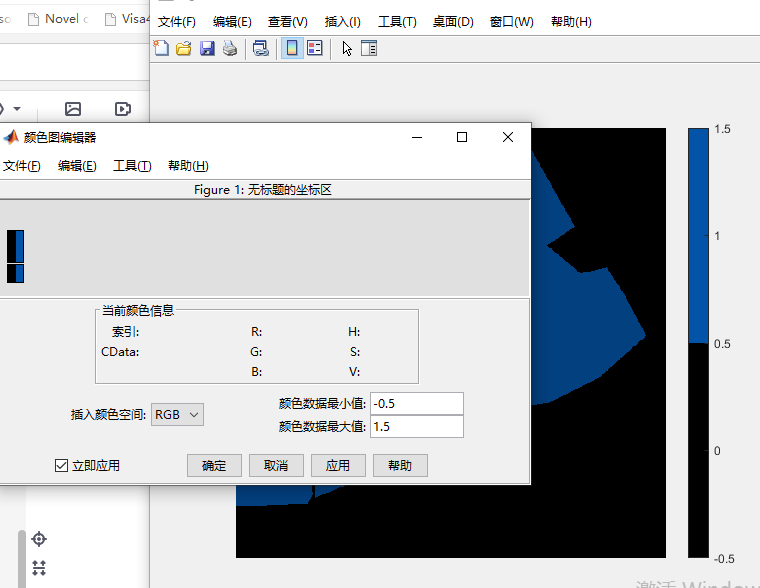Toggle the insert colorbar toolbar icon
Viewport: 760px width, 588px height.
coord(292,48)
